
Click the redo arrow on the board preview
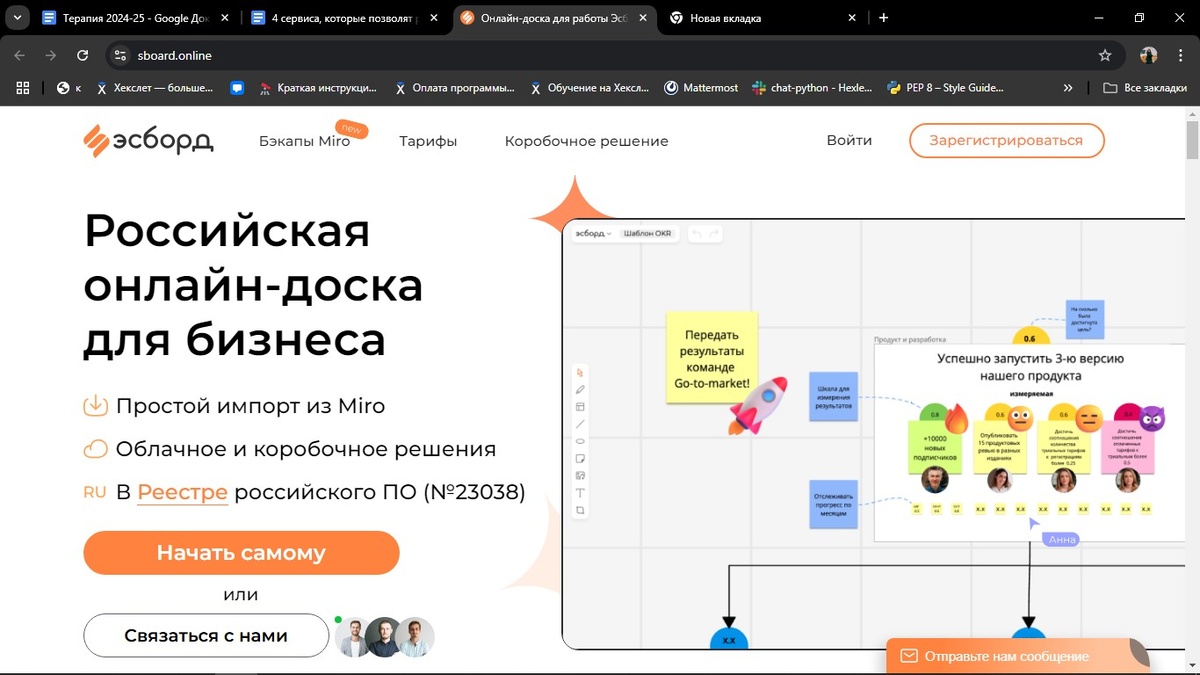coord(714,233)
